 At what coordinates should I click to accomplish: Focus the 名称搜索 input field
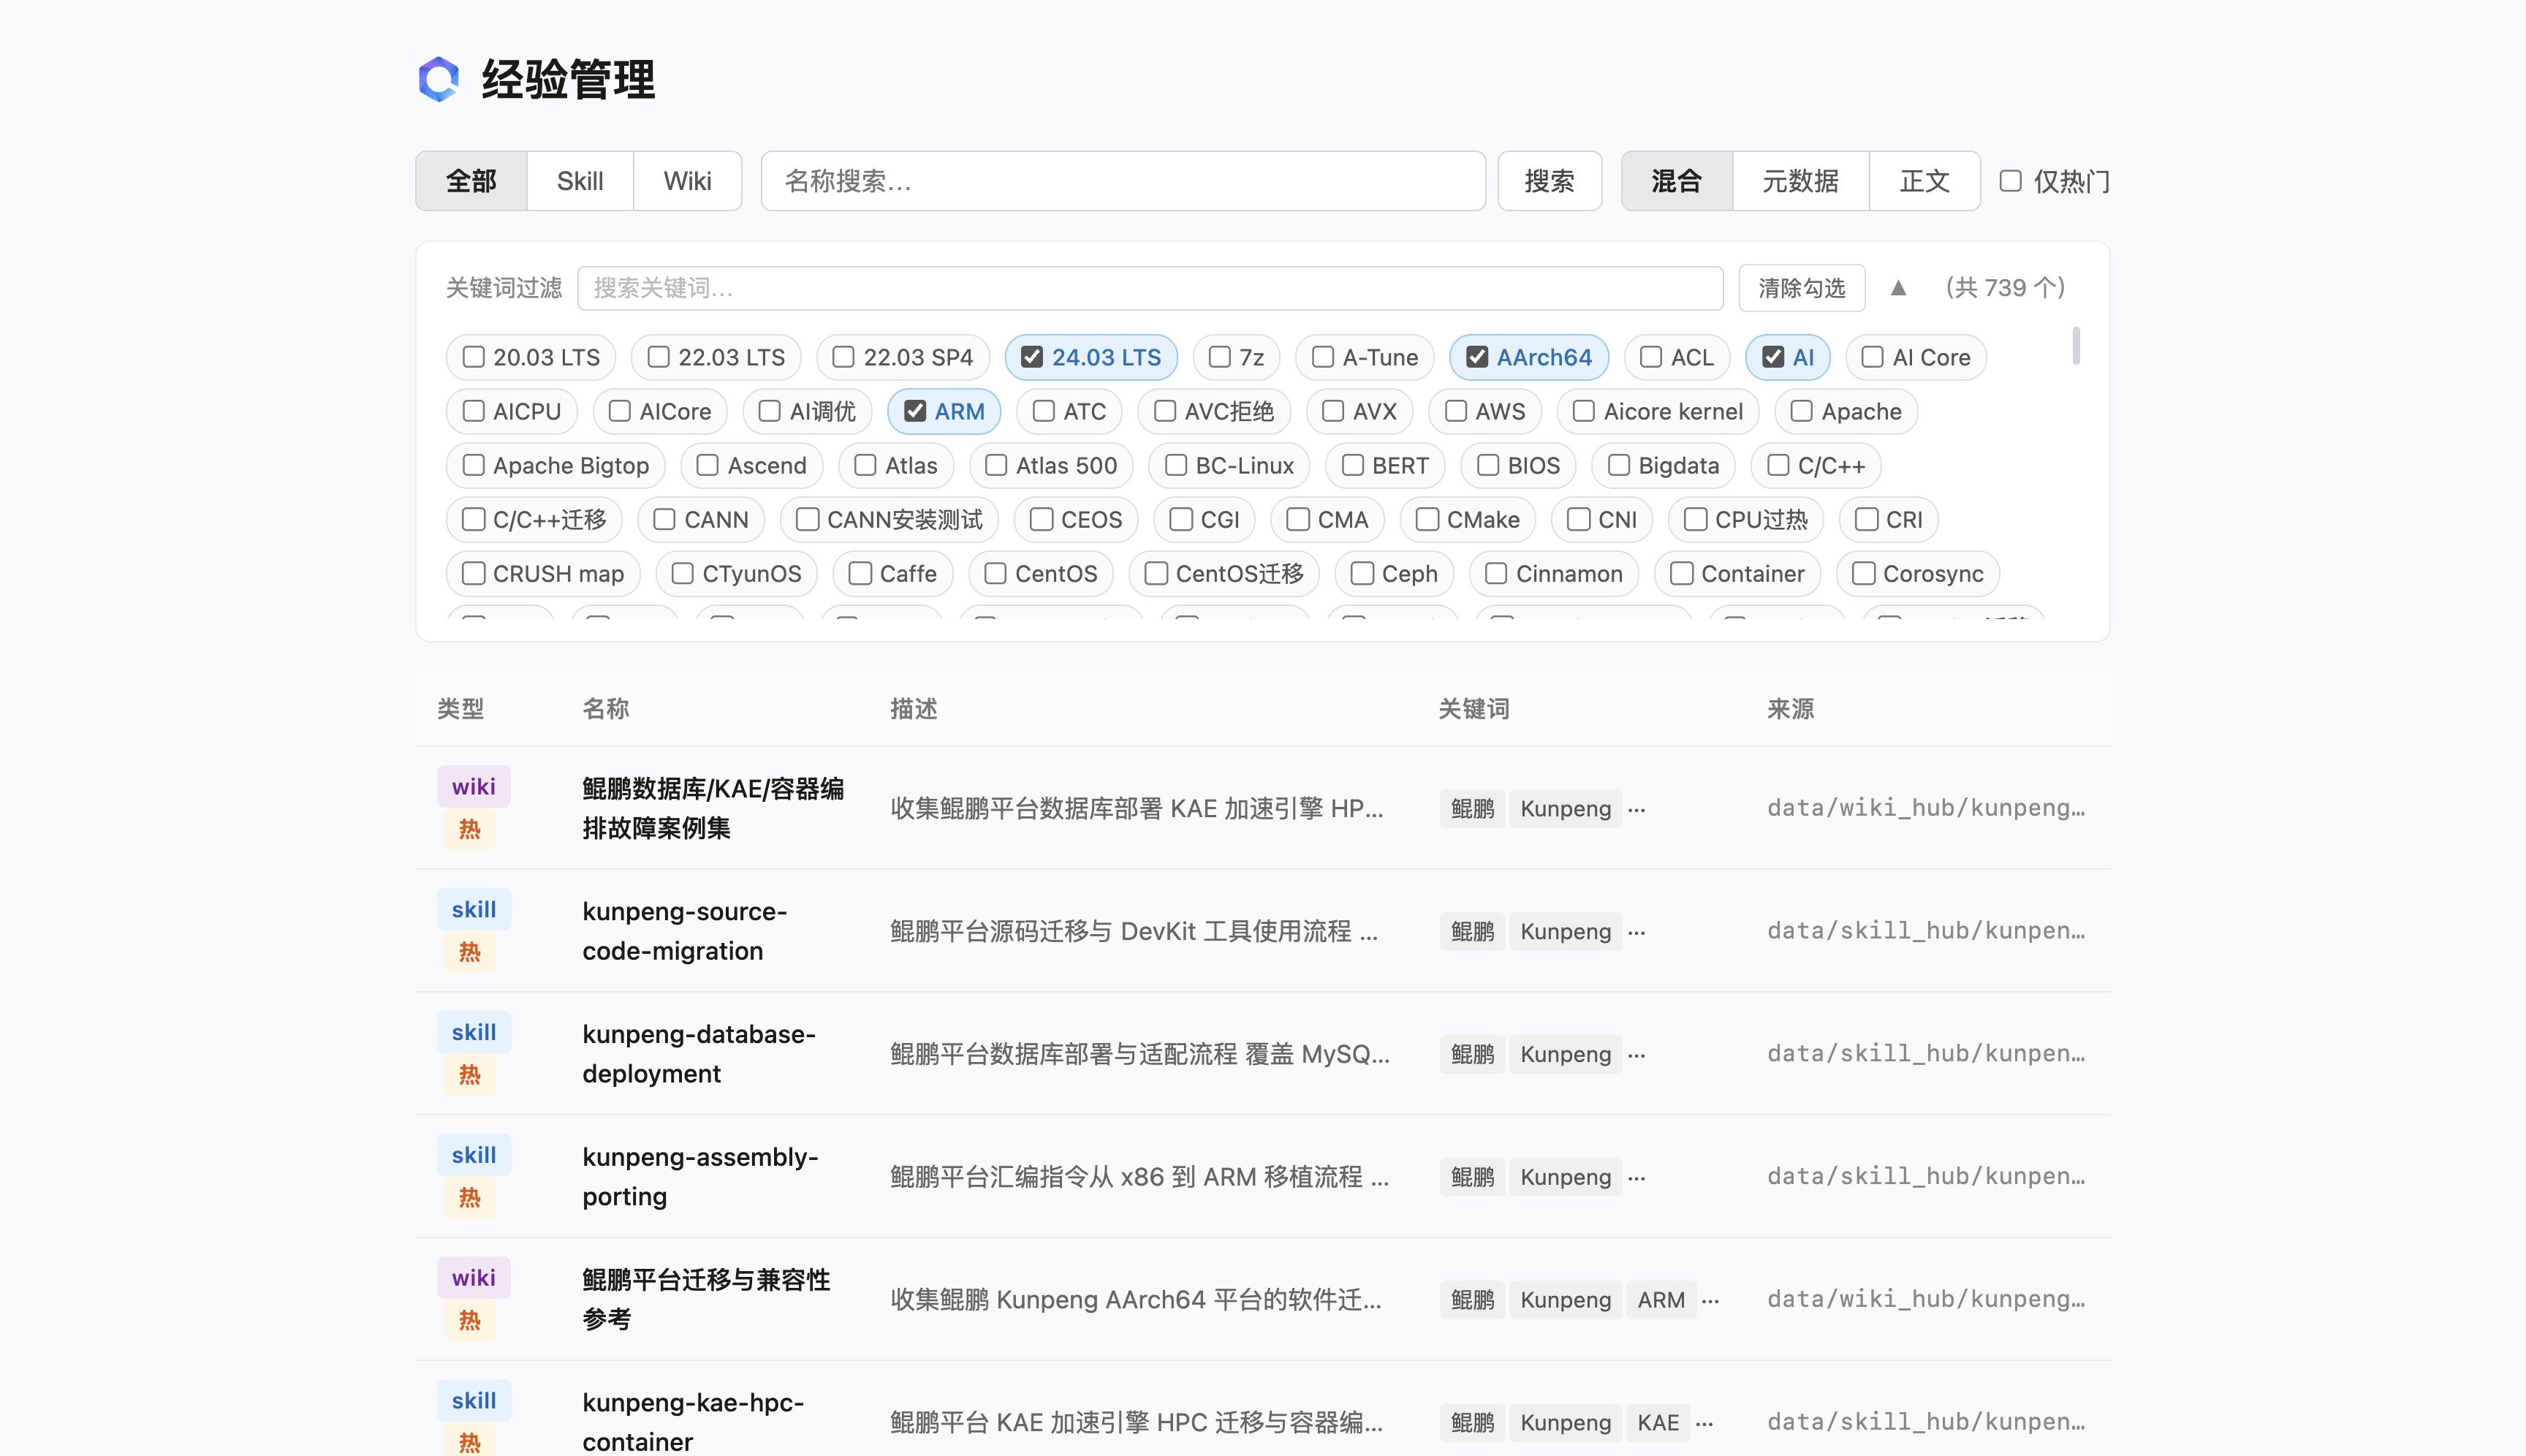pyautogui.click(x=1122, y=181)
